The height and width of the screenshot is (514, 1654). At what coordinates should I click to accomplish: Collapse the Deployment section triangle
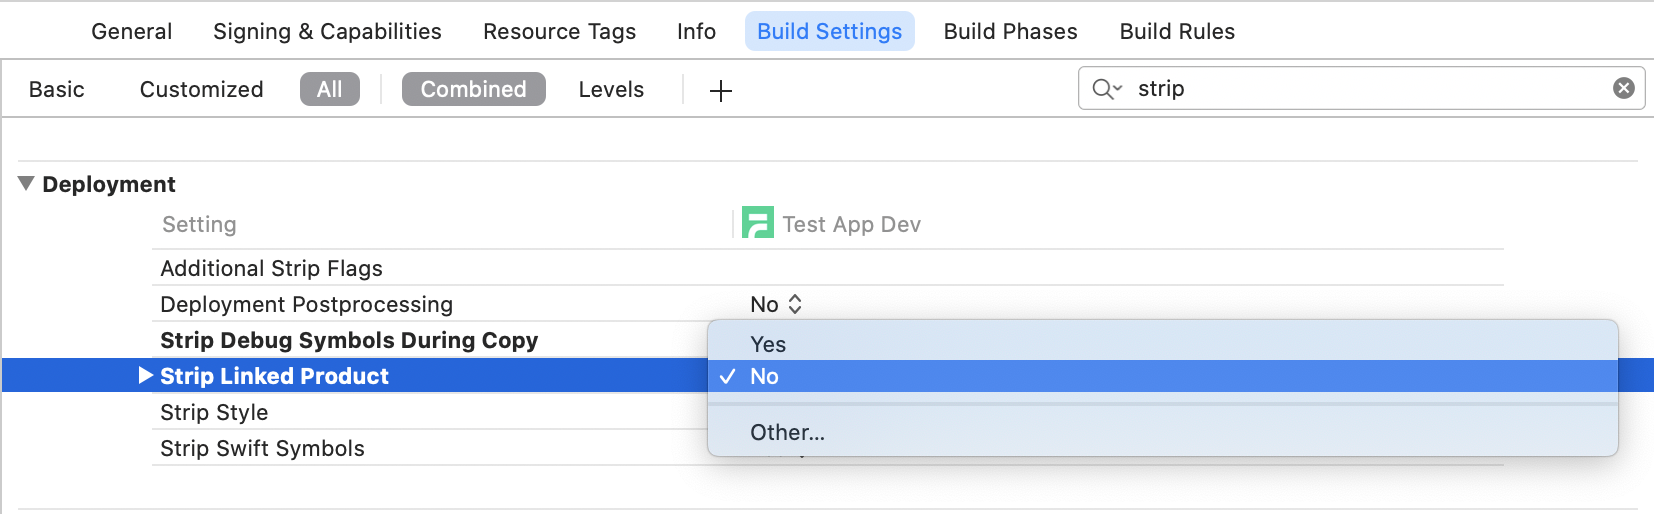(26, 184)
